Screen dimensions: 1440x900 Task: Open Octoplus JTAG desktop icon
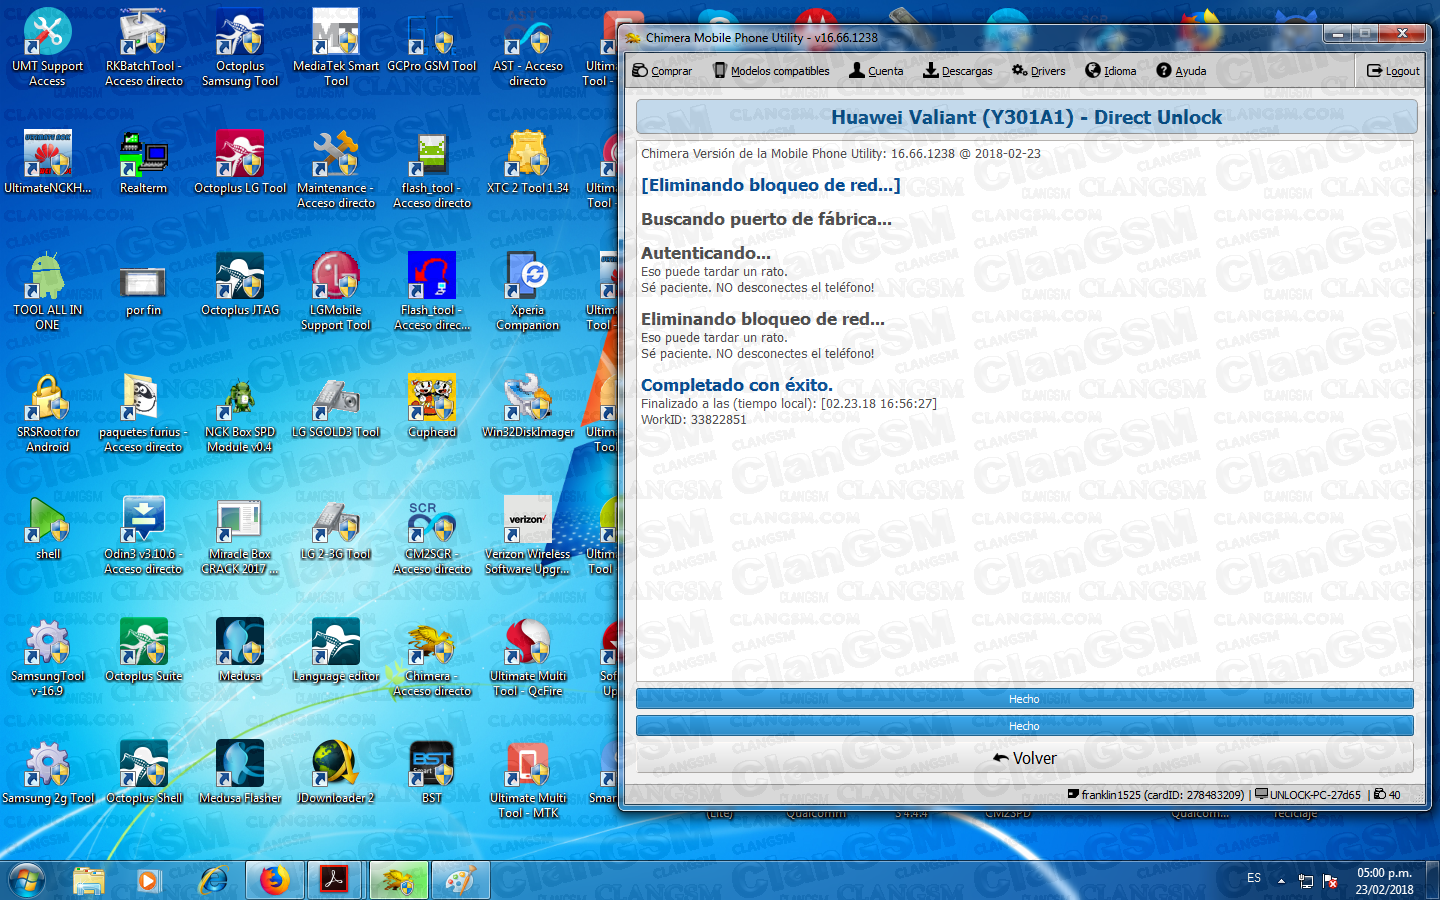click(x=240, y=284)
